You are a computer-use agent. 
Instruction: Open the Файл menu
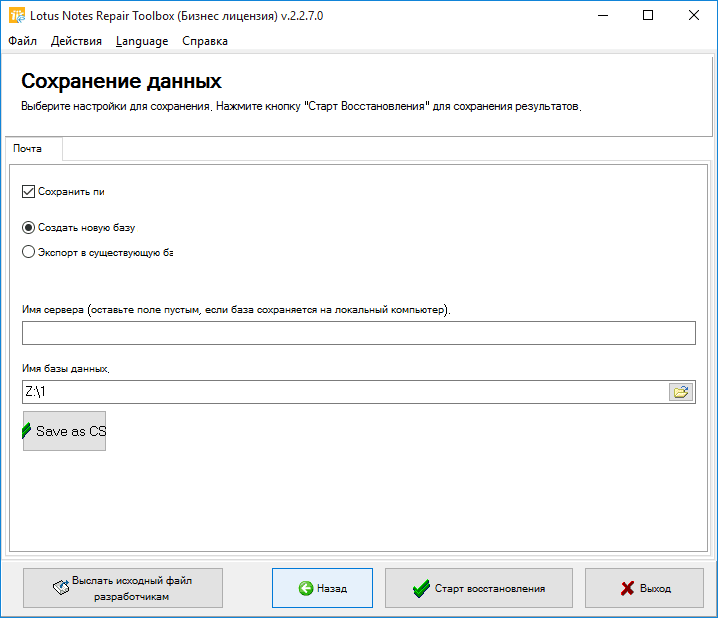tap(22, 41)
